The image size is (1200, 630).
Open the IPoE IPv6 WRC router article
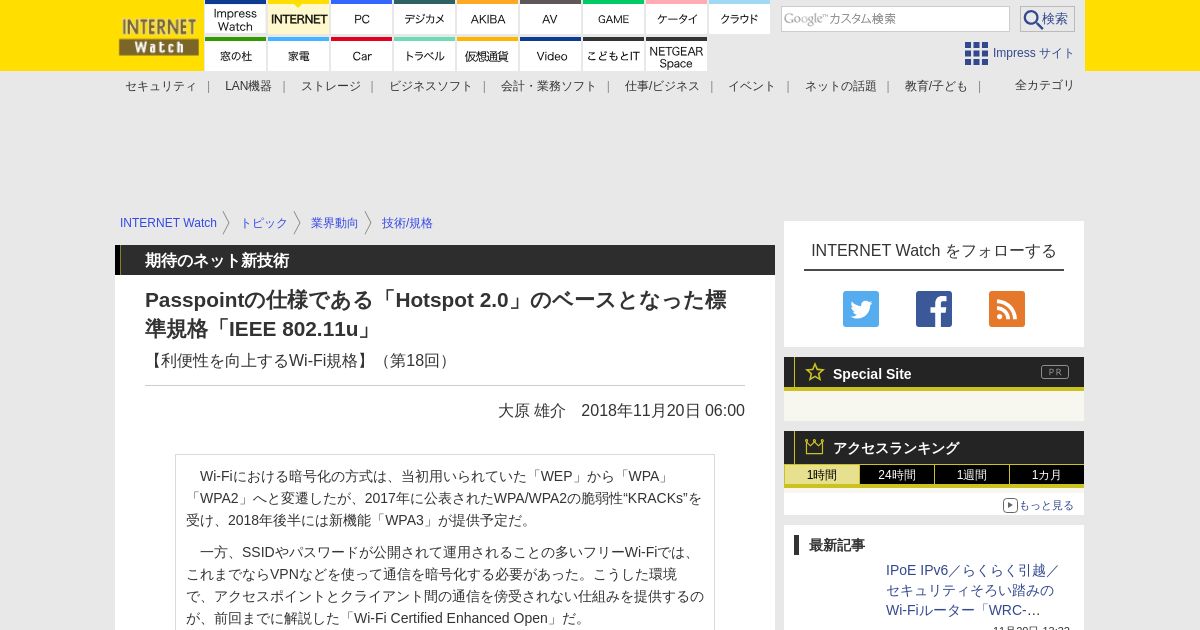(972, 590)
